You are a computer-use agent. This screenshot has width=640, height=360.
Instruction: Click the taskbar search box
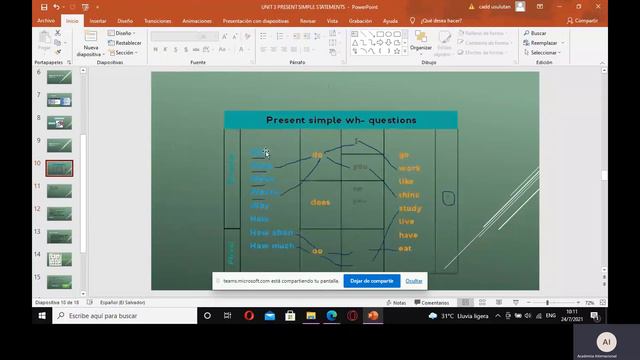pyautogui.click(x=125, y=316)
